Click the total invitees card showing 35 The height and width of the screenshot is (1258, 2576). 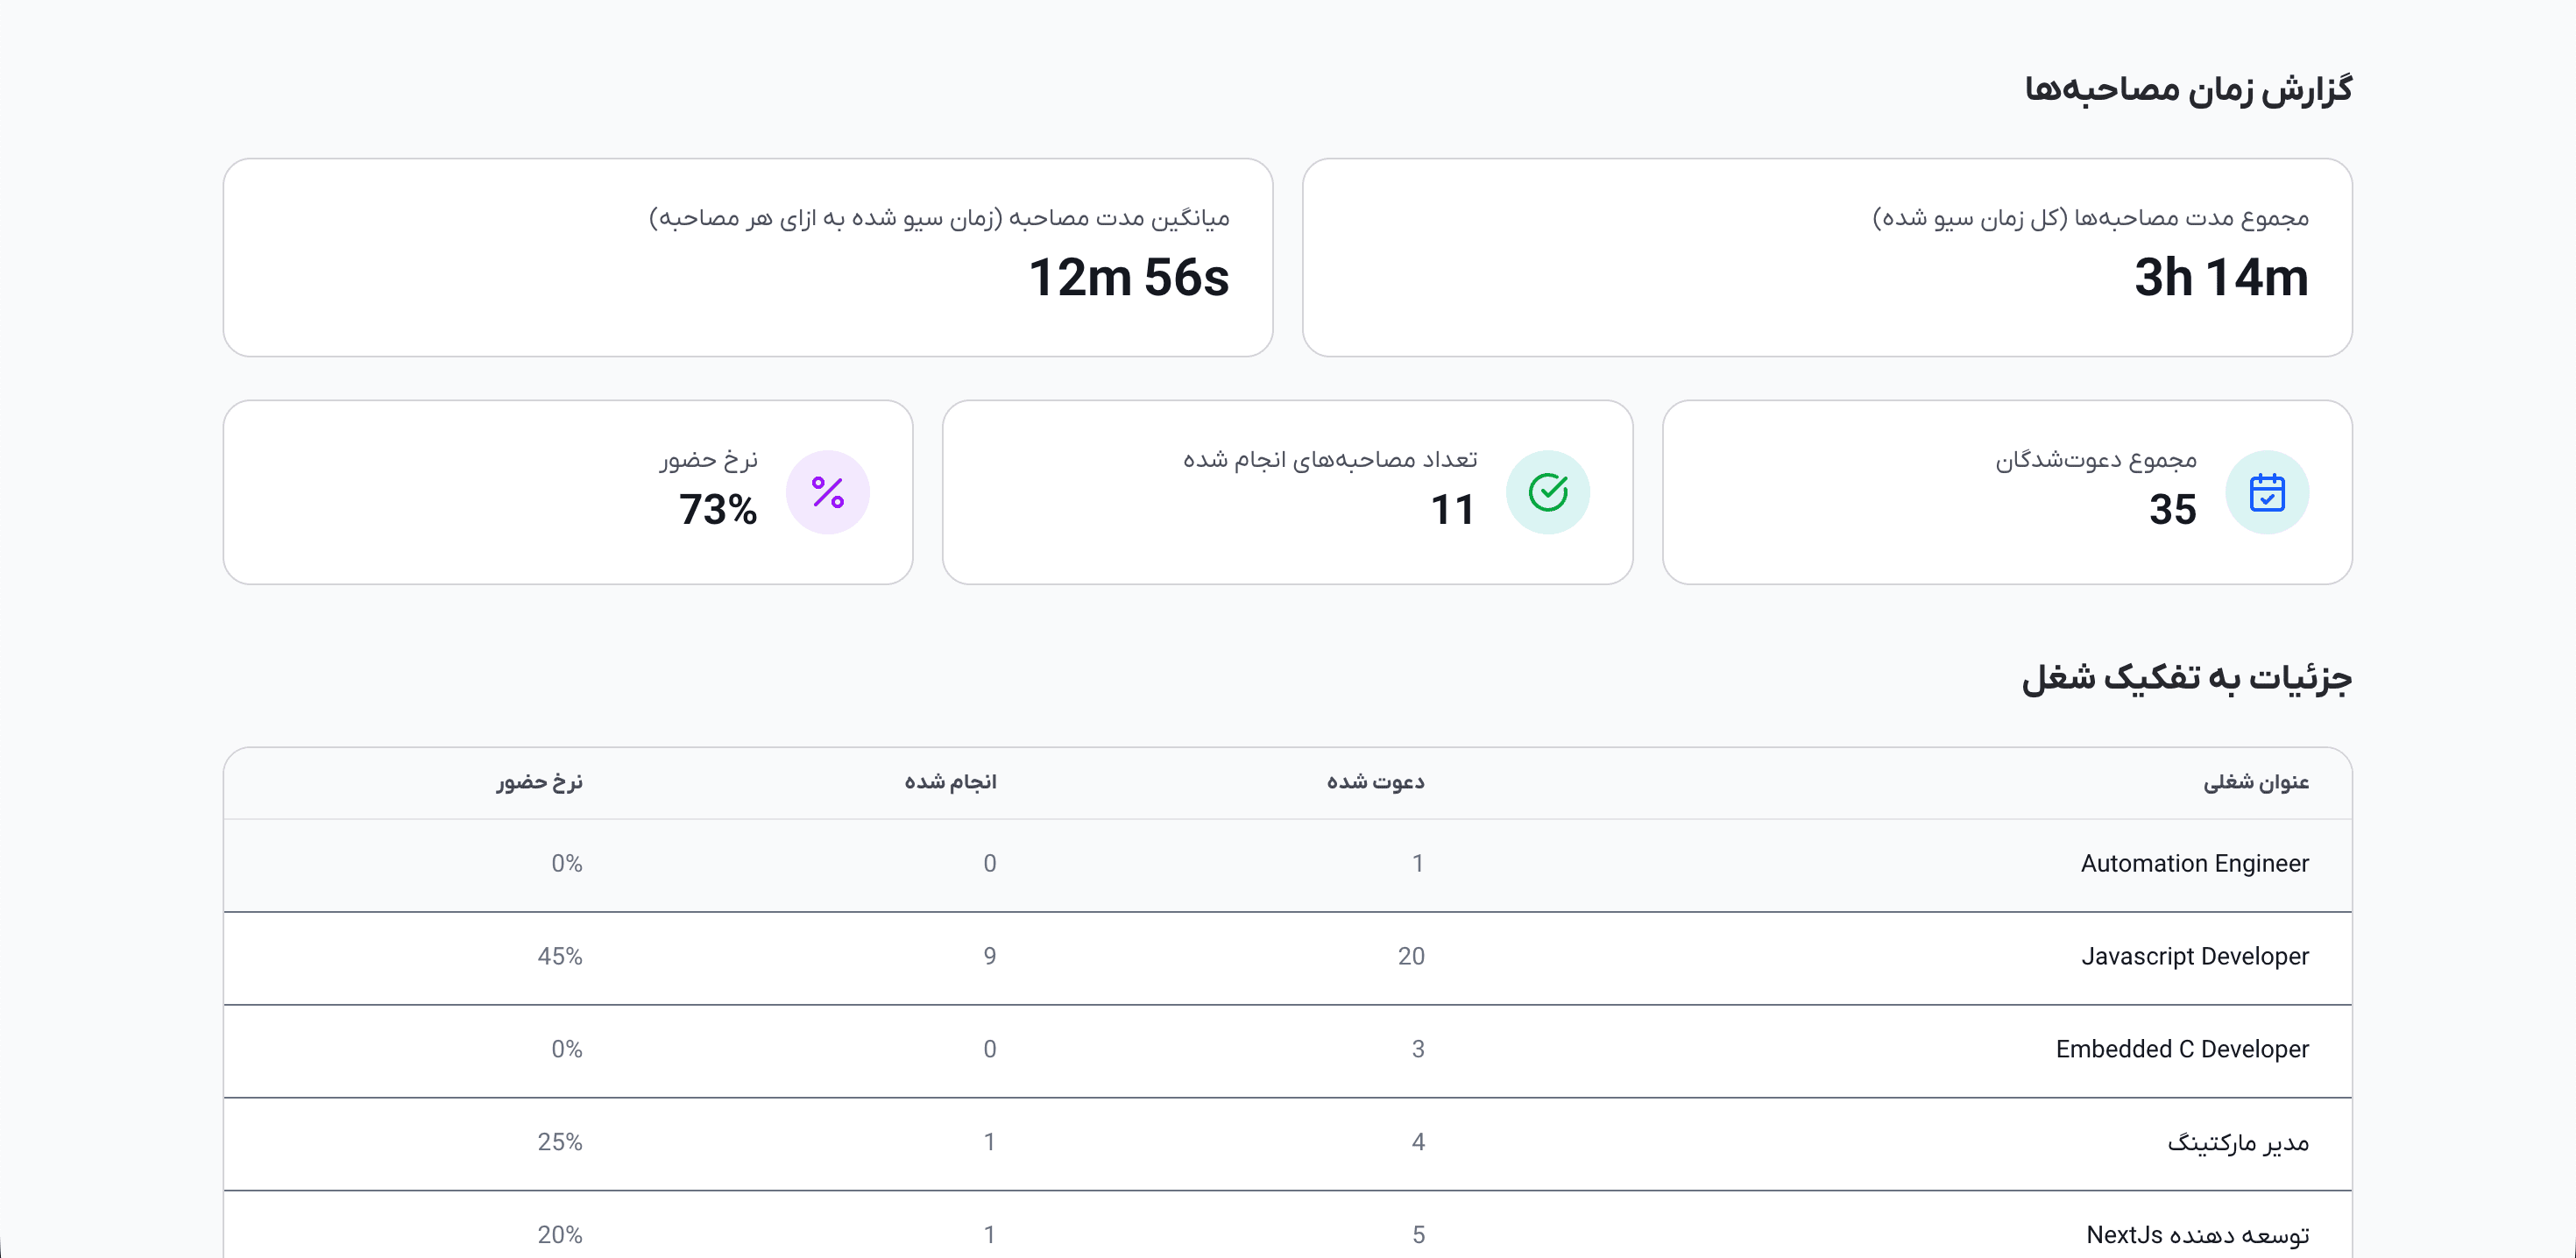point(2006,492)
